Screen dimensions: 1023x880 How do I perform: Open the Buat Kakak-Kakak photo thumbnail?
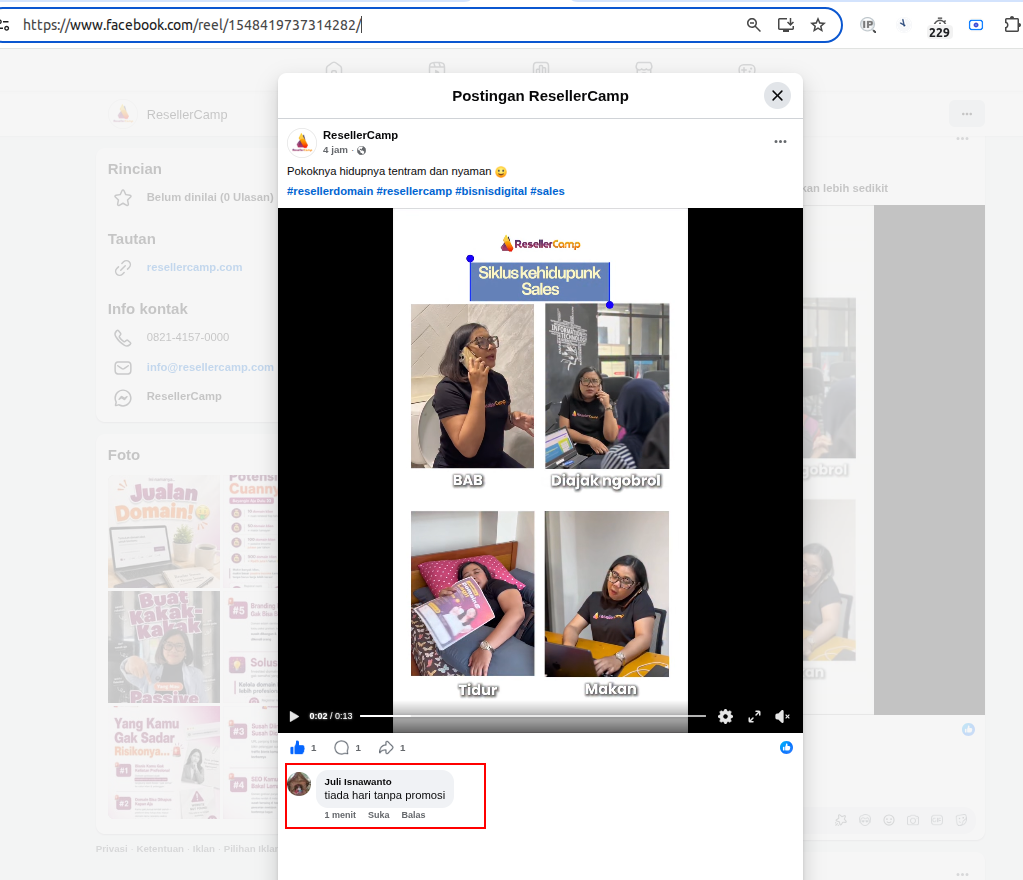164,646
